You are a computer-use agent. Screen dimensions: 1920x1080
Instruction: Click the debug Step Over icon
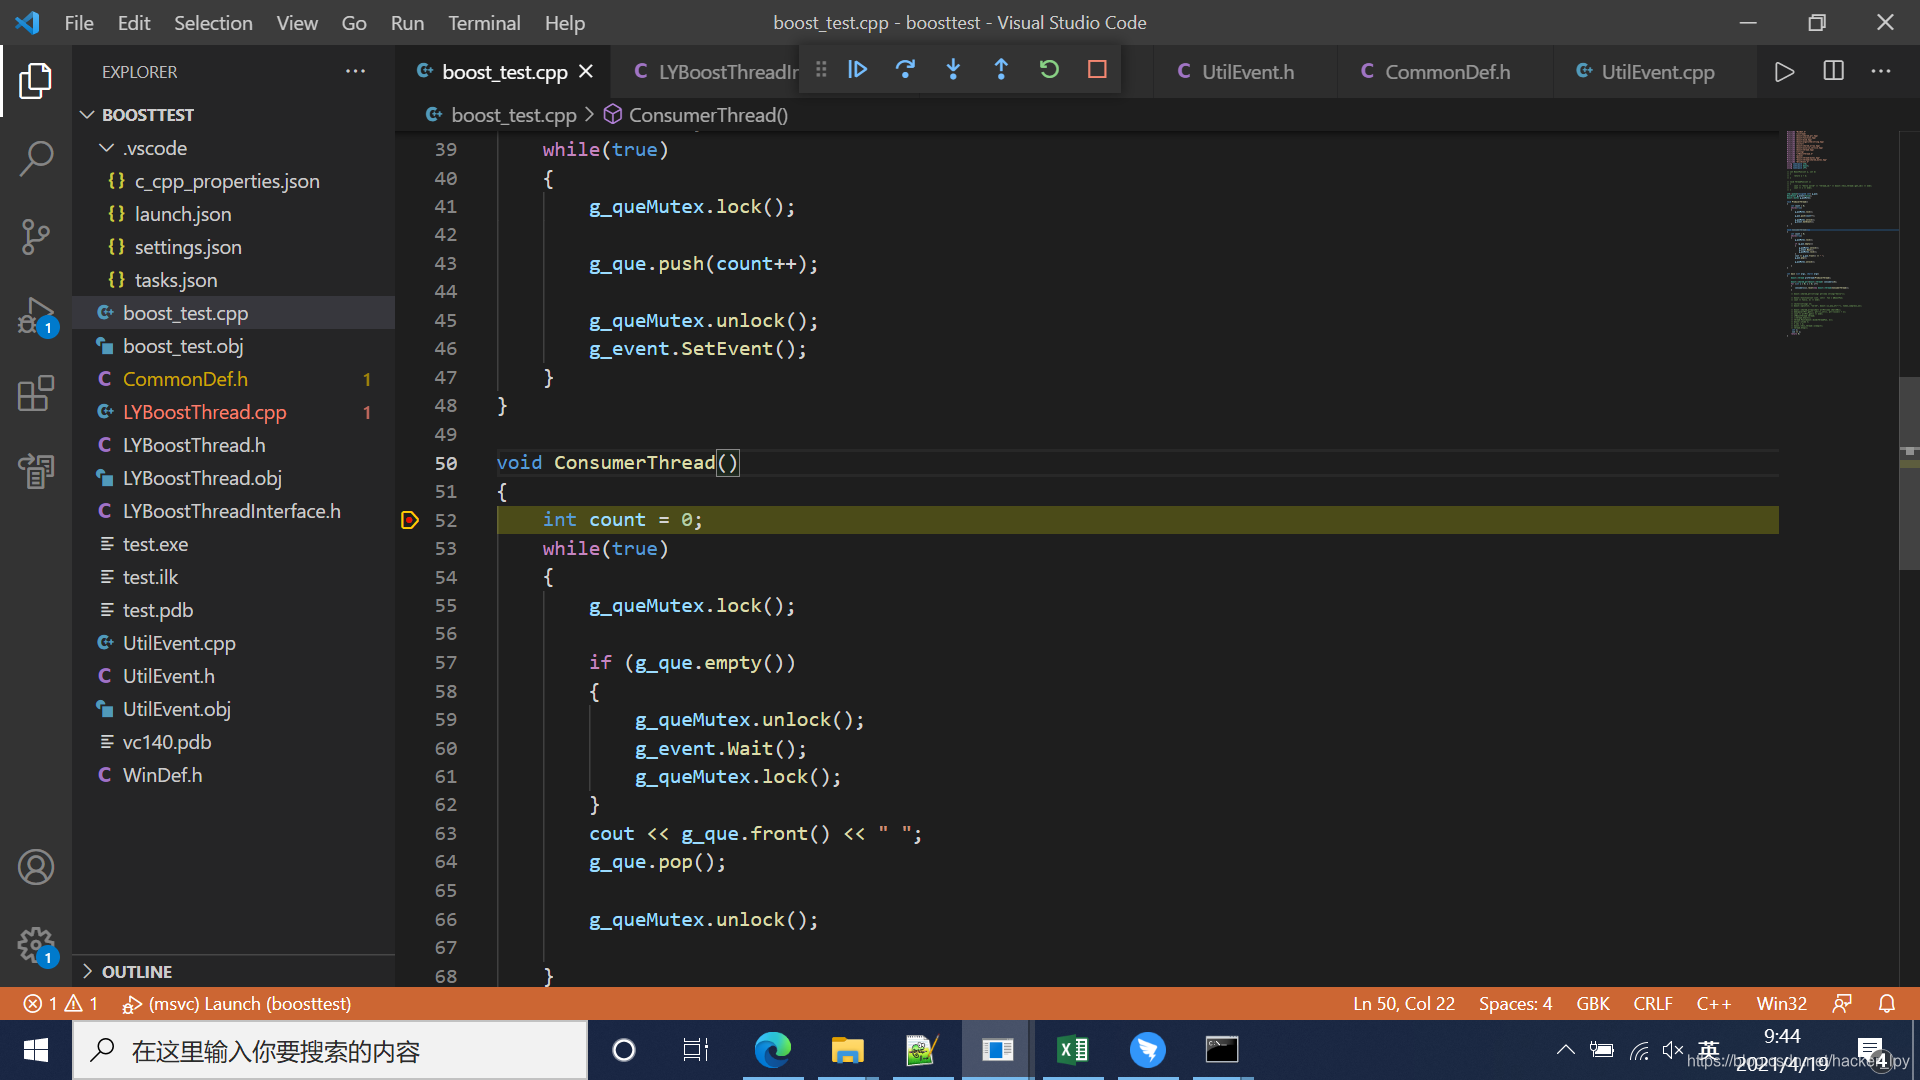(905, 70)
